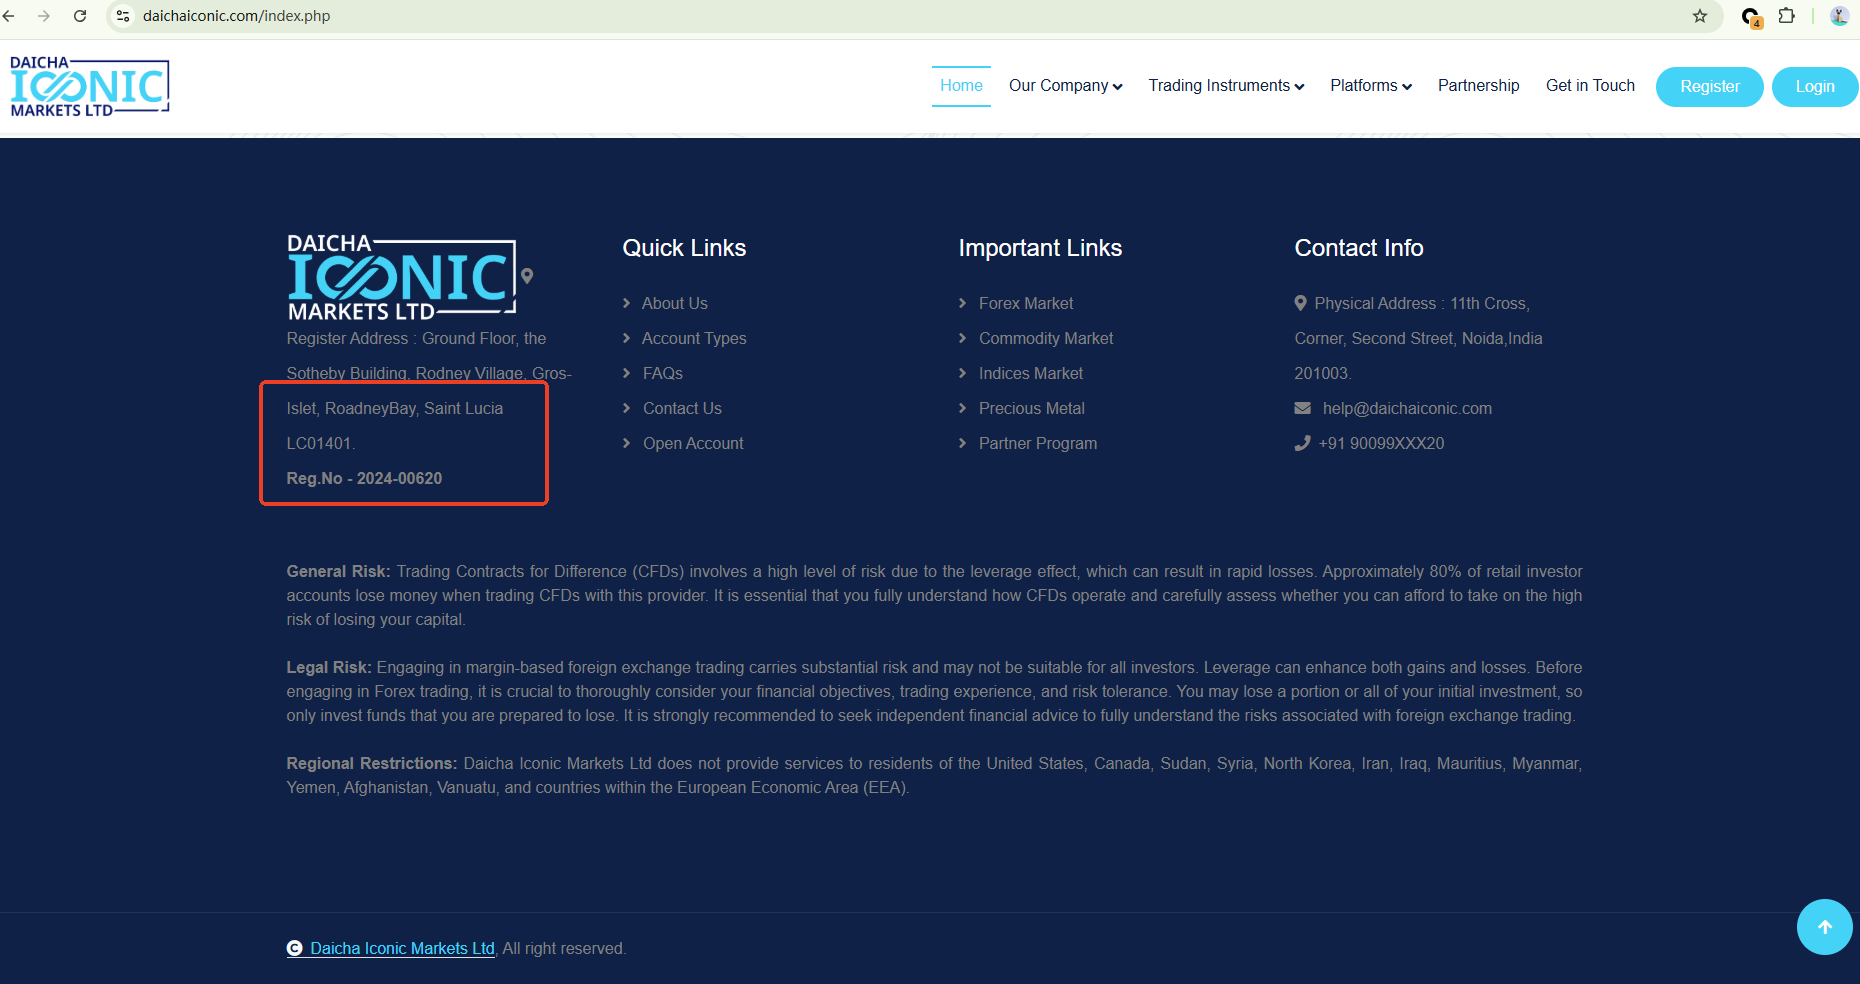Click the browser back arrow
The width and height of the screenshot is (1860, 984).
pos(9,16)
